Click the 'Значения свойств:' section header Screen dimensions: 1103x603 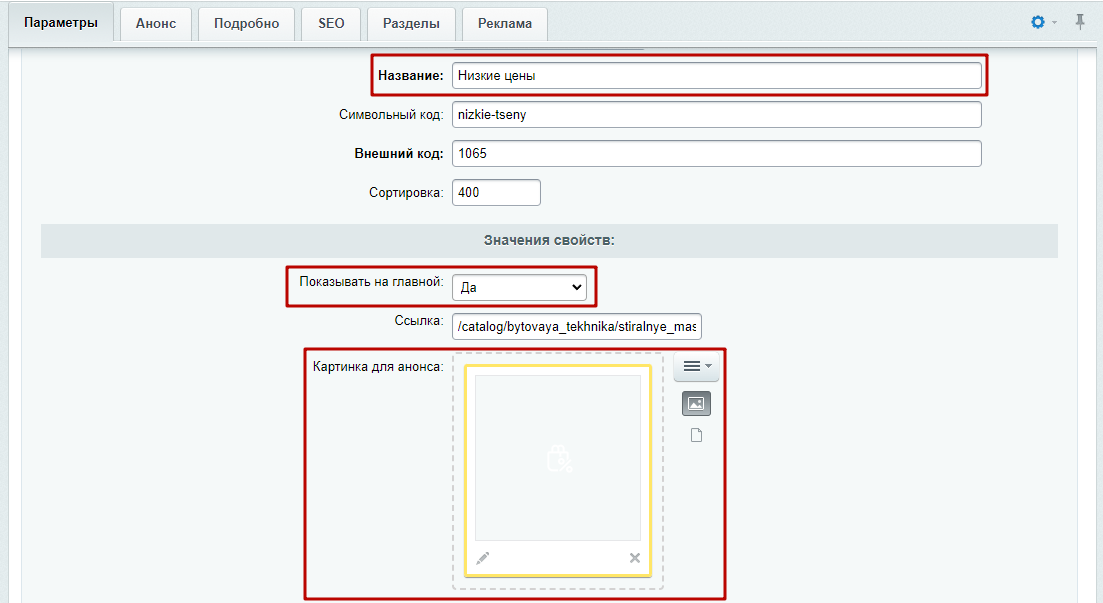[x=549, y=241]
